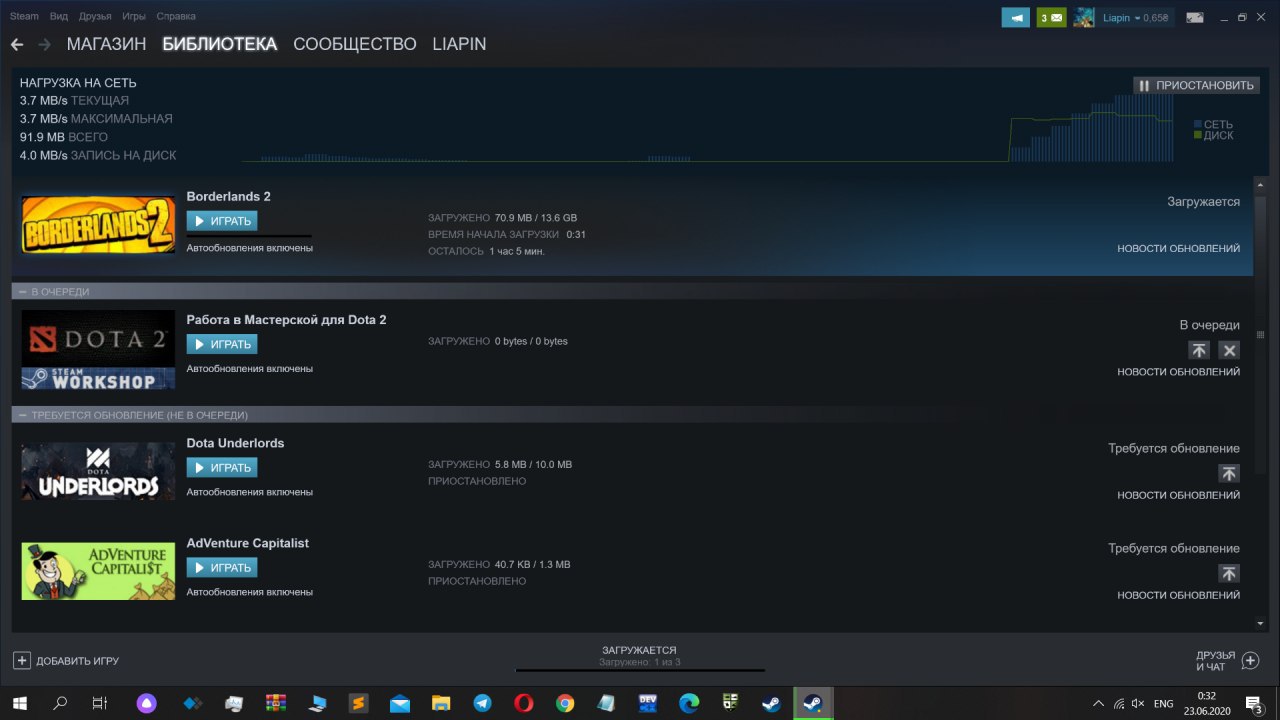Launch Google Chrome from the taskbar
The image size is (1280, 720).
(x=565, y=703)
